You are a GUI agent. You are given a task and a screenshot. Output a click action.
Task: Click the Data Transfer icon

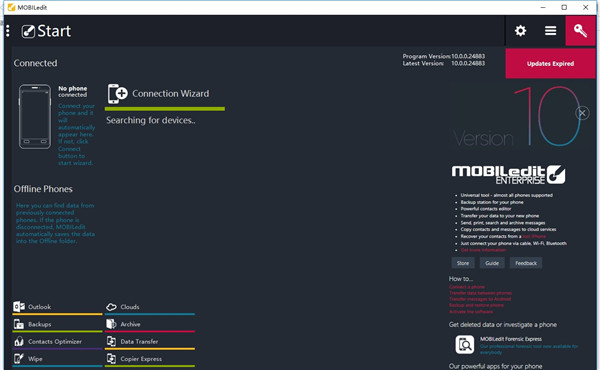coord(111,341)
